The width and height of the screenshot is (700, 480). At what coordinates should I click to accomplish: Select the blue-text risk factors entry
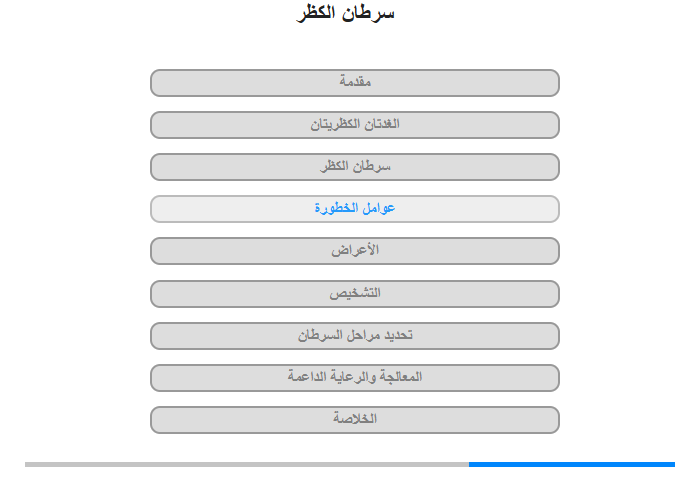click(x=354, y=209)
